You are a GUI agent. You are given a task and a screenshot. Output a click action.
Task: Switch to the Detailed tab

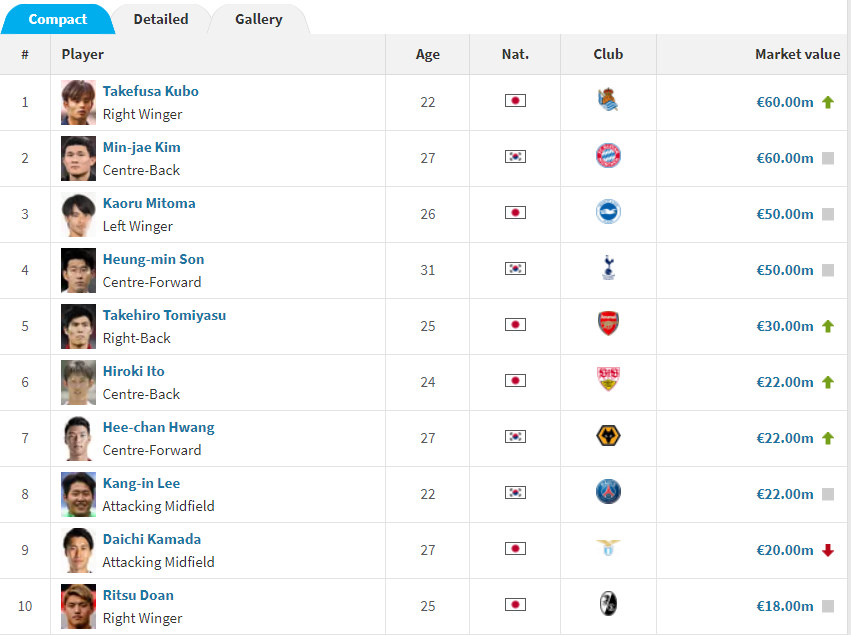click(161, 19)
